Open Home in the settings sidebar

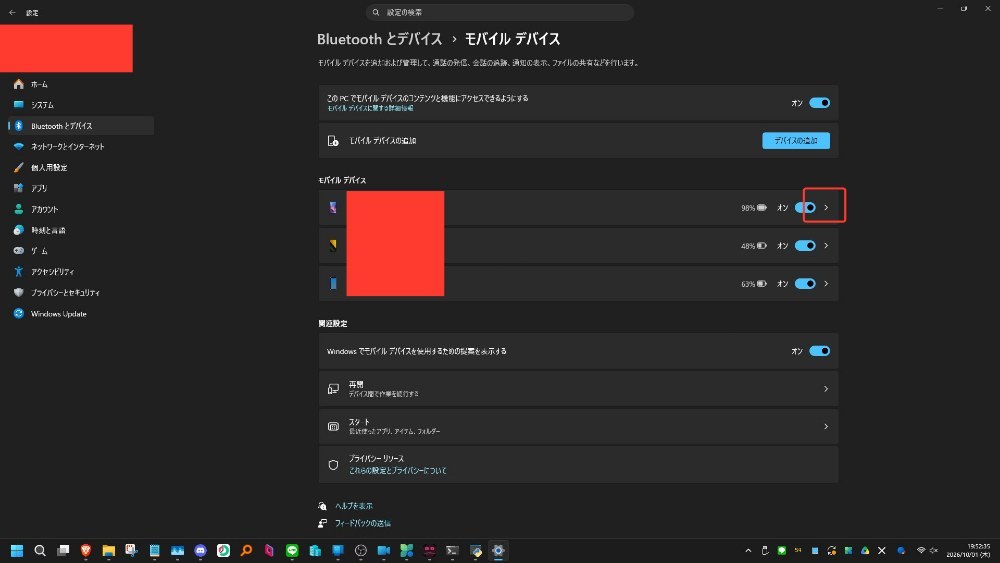[80, 84]
